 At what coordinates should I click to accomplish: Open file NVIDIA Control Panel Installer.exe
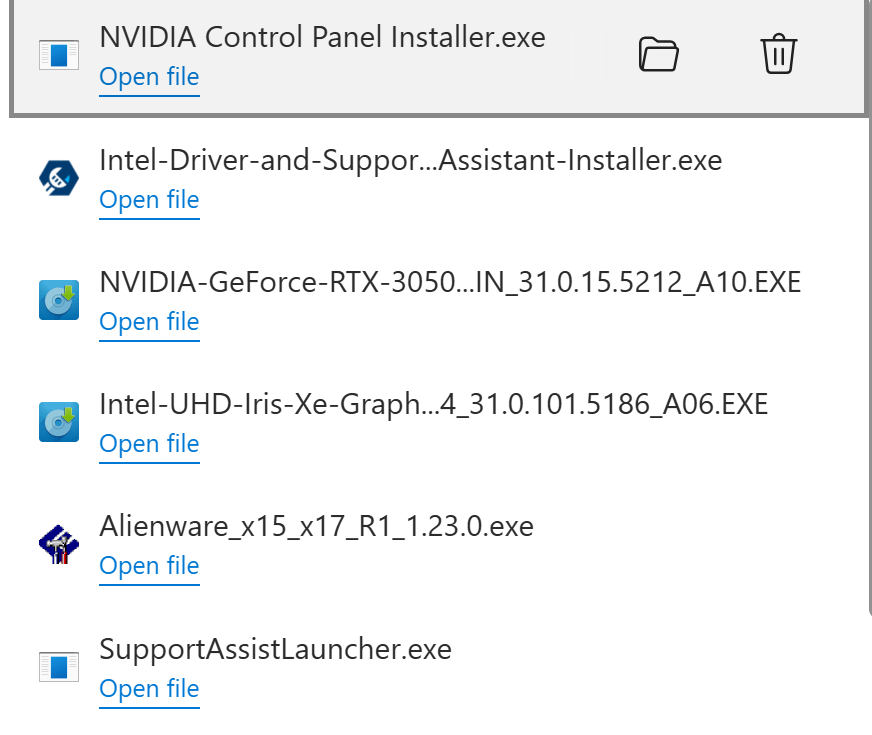(x=150, y=77)
